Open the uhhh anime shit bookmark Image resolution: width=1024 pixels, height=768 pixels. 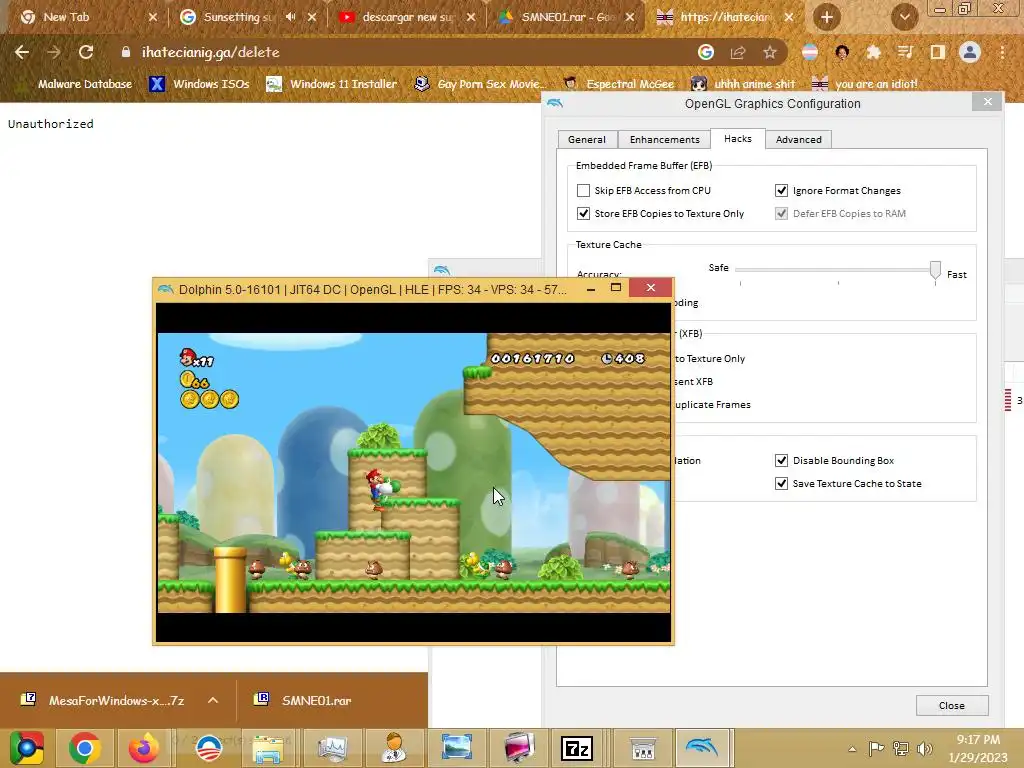744,84
